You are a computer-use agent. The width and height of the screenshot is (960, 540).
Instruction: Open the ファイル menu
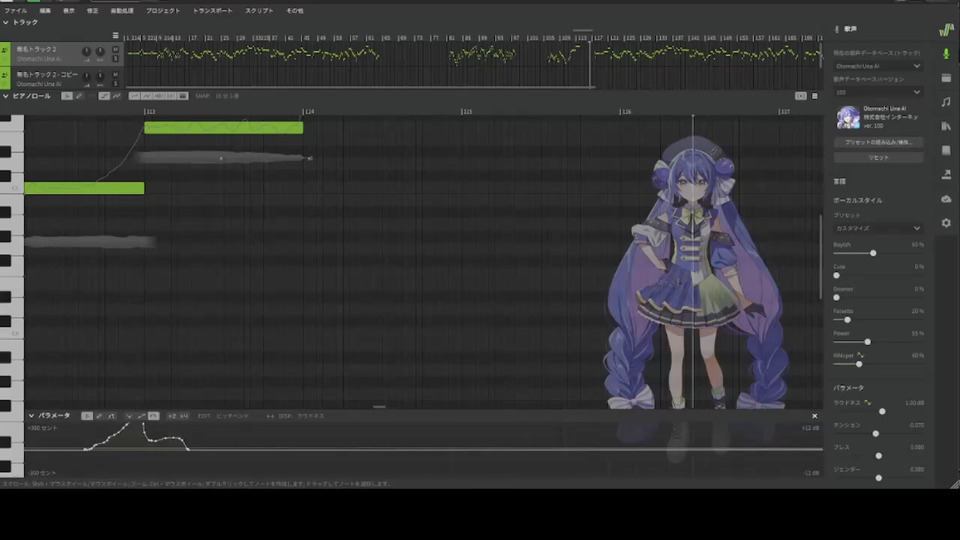click(15, 10)
